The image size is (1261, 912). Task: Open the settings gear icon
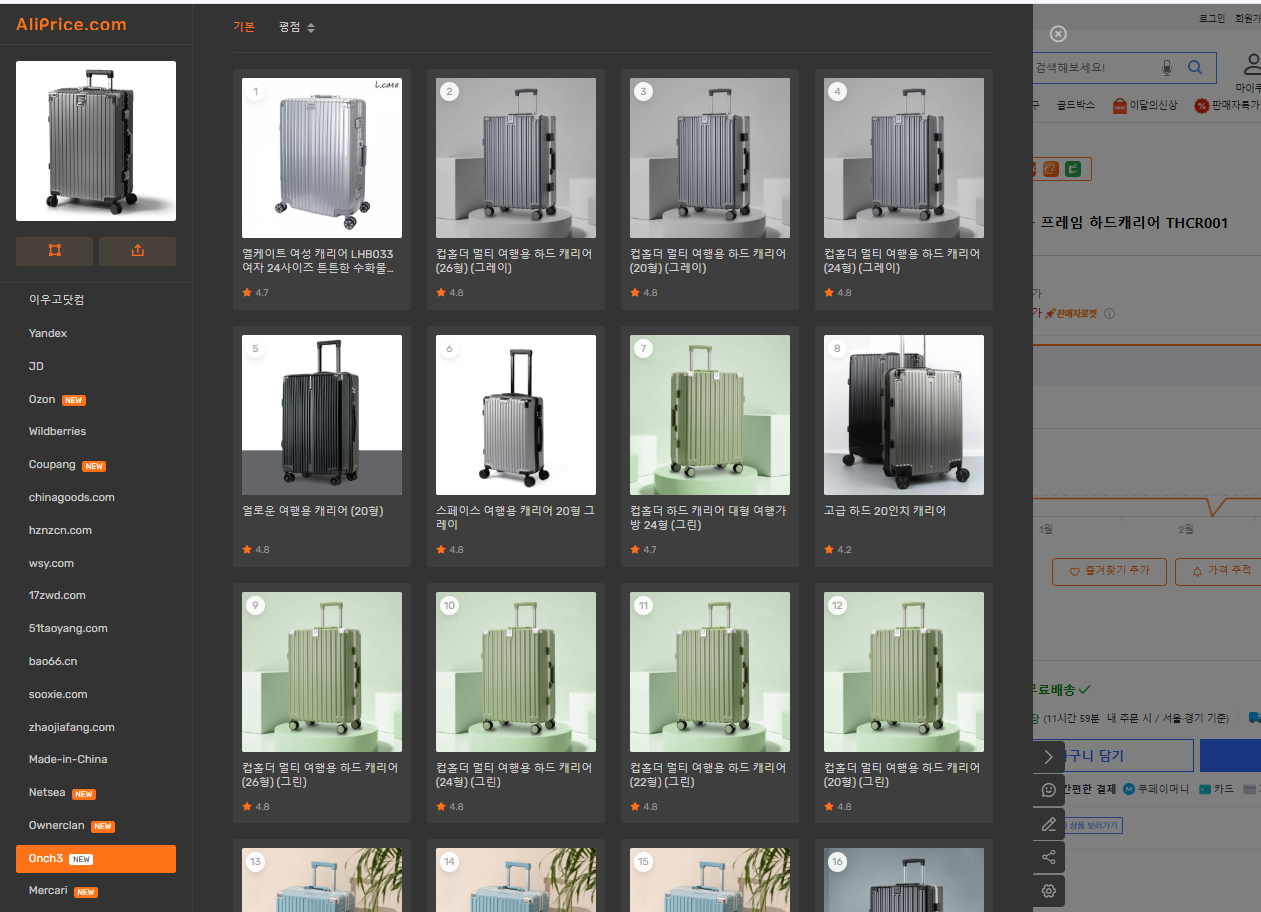1048,890
